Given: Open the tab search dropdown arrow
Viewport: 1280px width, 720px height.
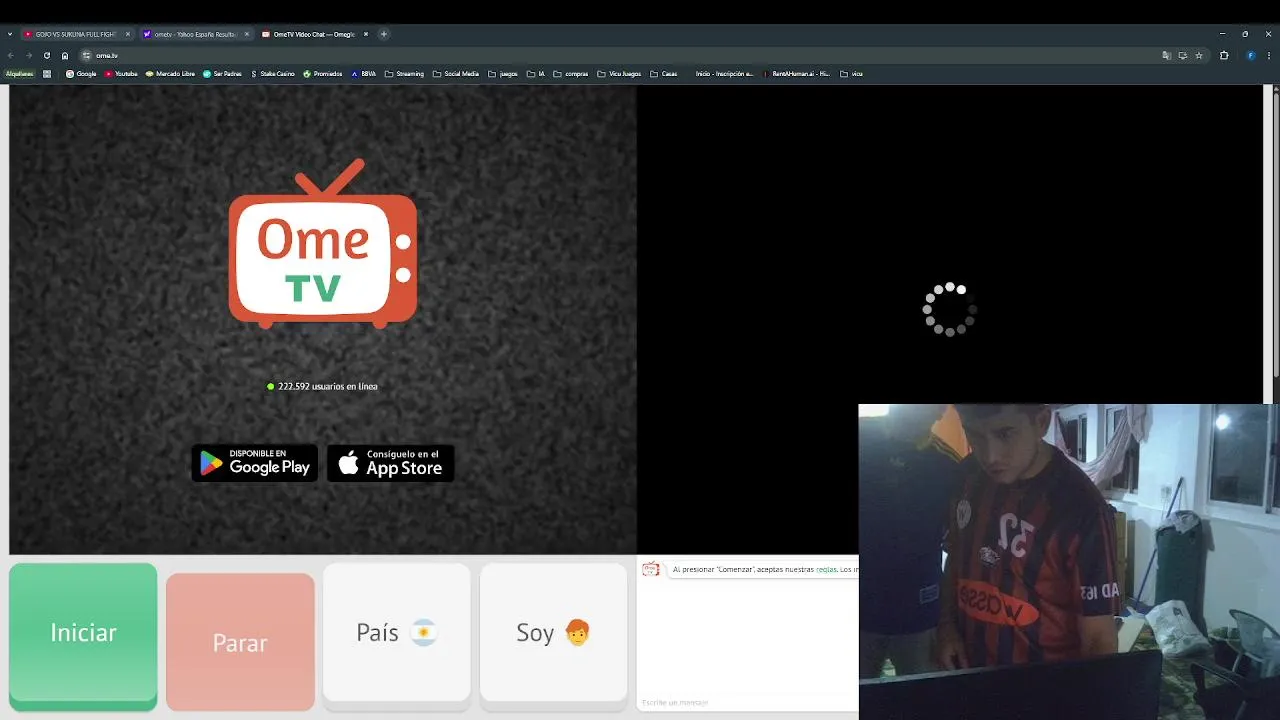Looking at the screenshot, I should [x=10, y=34].
